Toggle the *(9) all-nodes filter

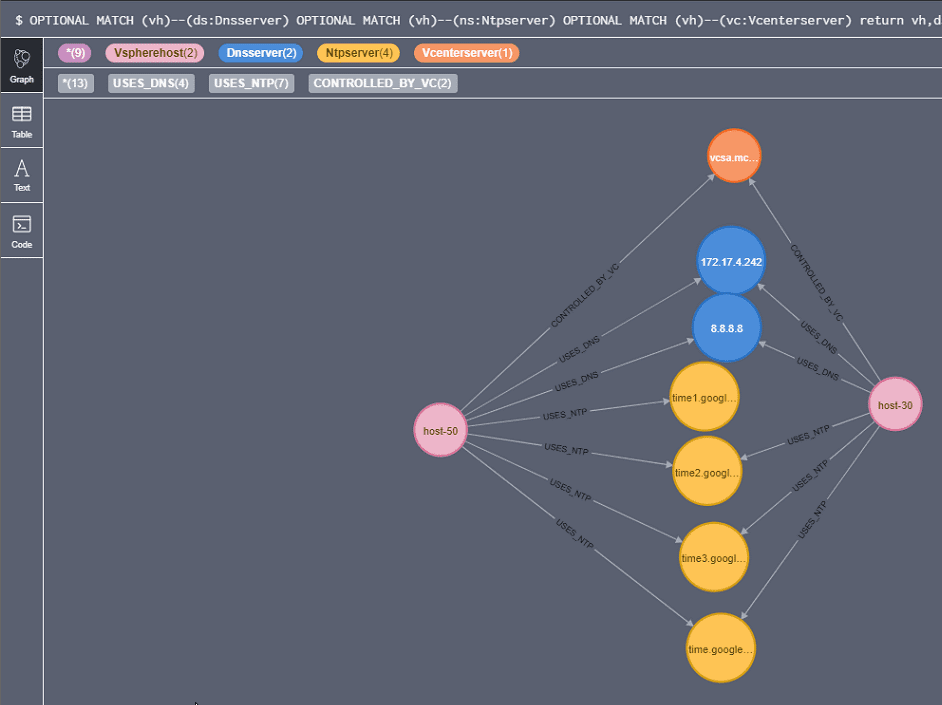click(74, 53)
